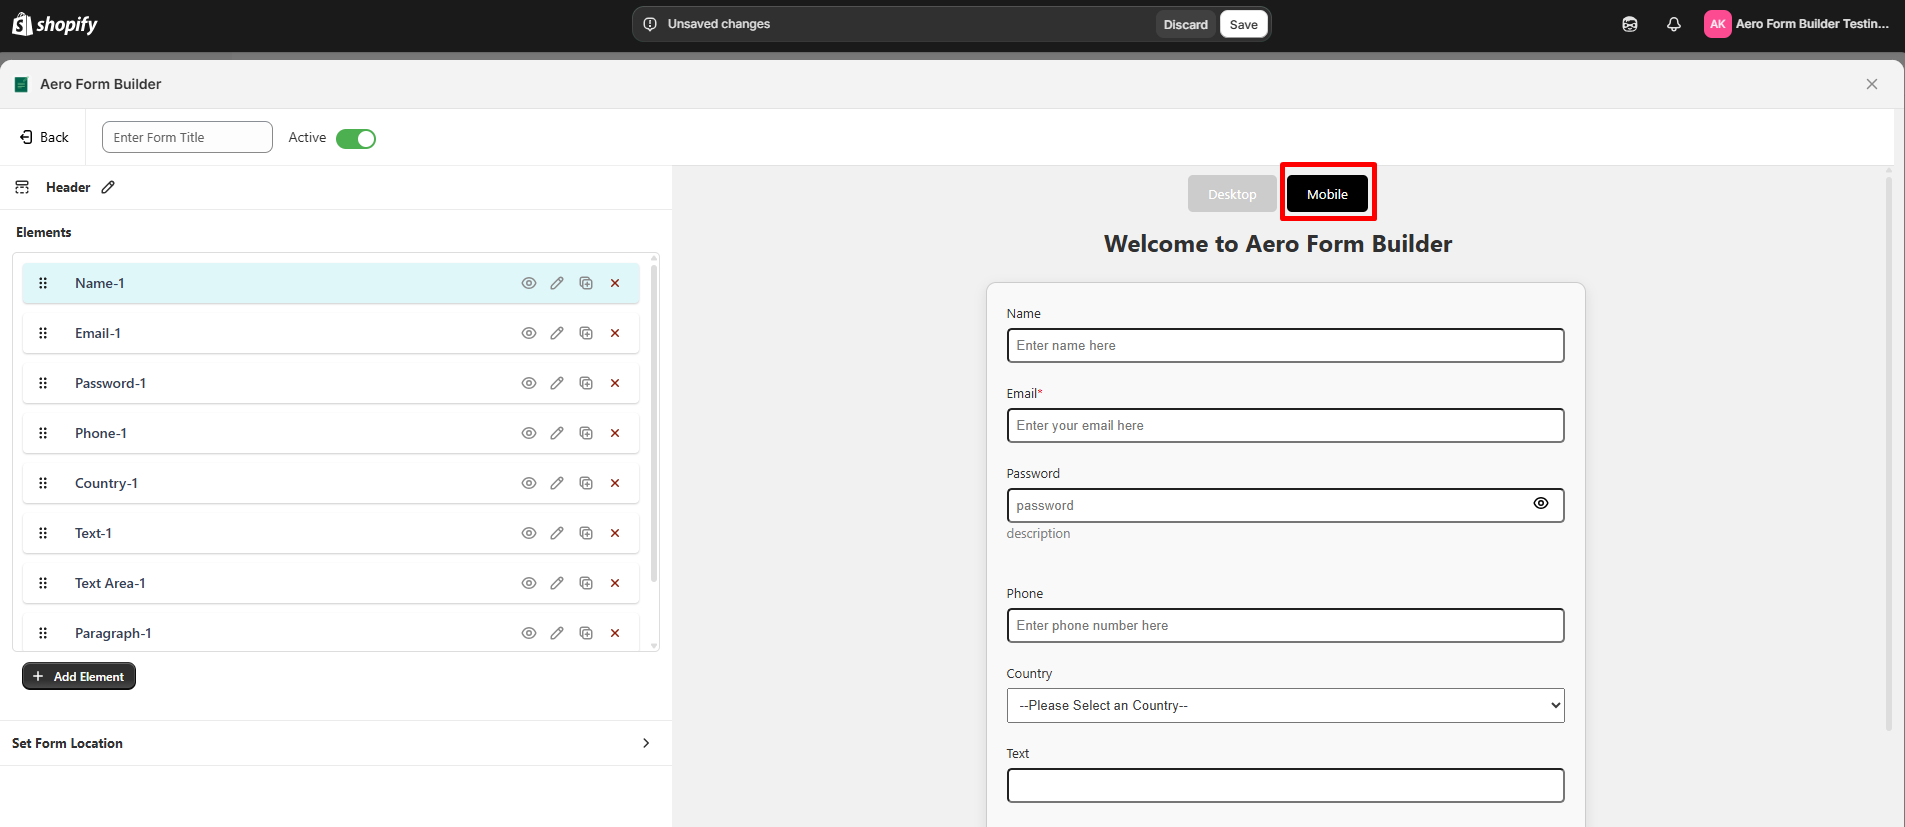Toggle visibility of Password-1 element
This screenshot has height=827, width=1905.
(x=529, y=383)
